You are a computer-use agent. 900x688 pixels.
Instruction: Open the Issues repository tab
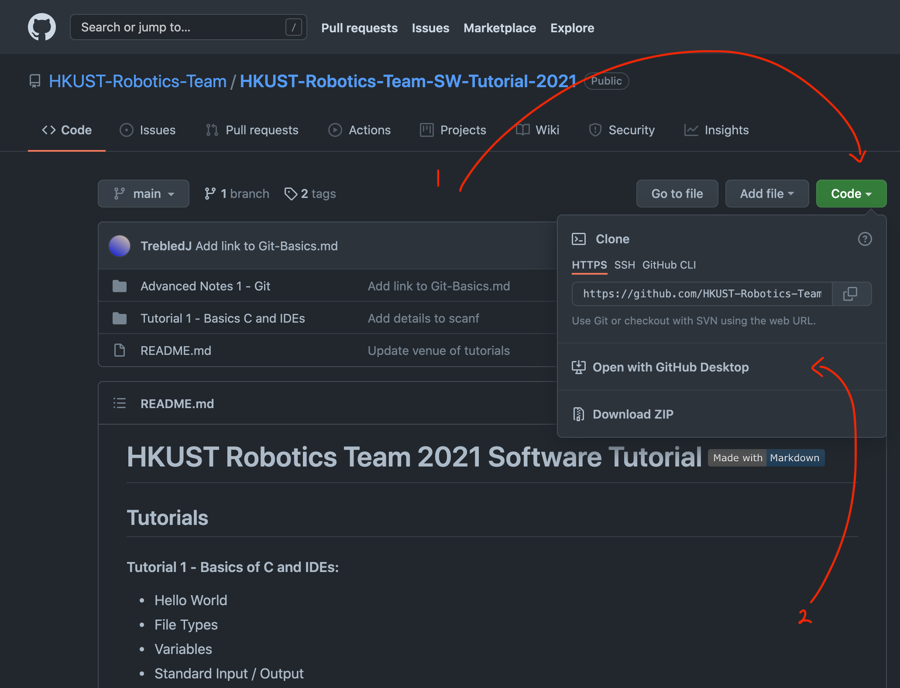[147, 130]
